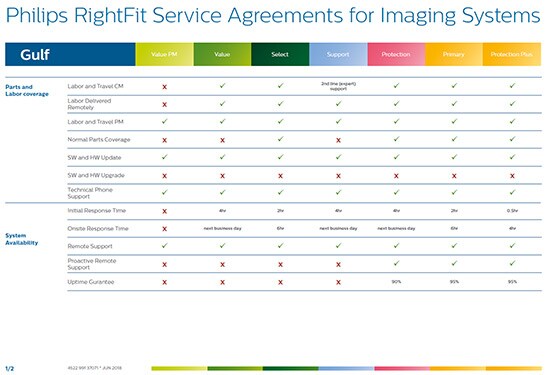Click the 0.5hr Initial Response Time cell
The width and height of the screenshot is (550, 375).
[x=512, y=211]
